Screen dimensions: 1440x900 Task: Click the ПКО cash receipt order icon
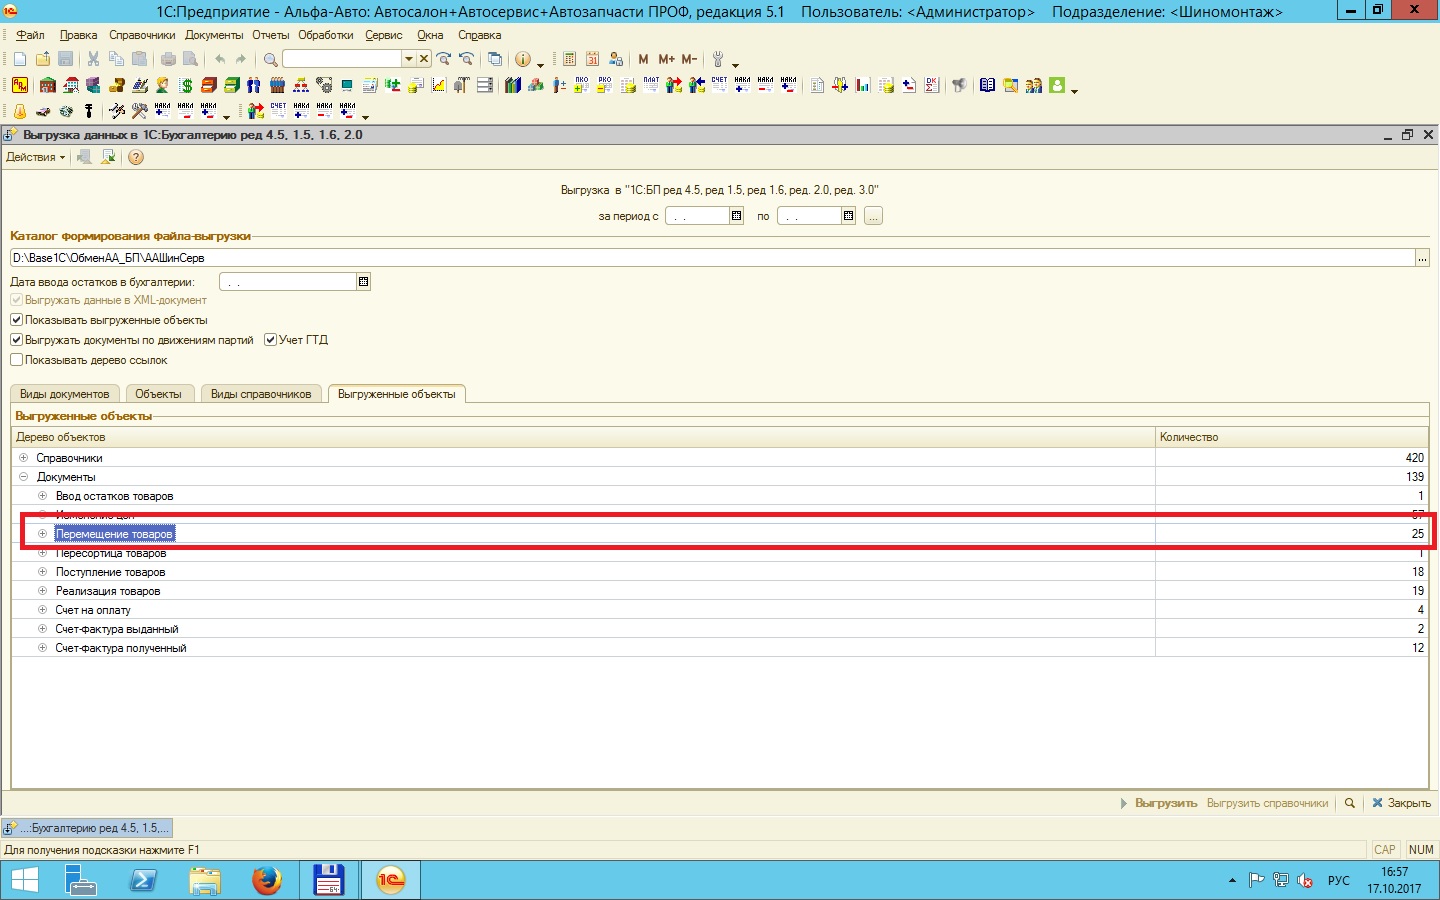[x=581, y=85]
